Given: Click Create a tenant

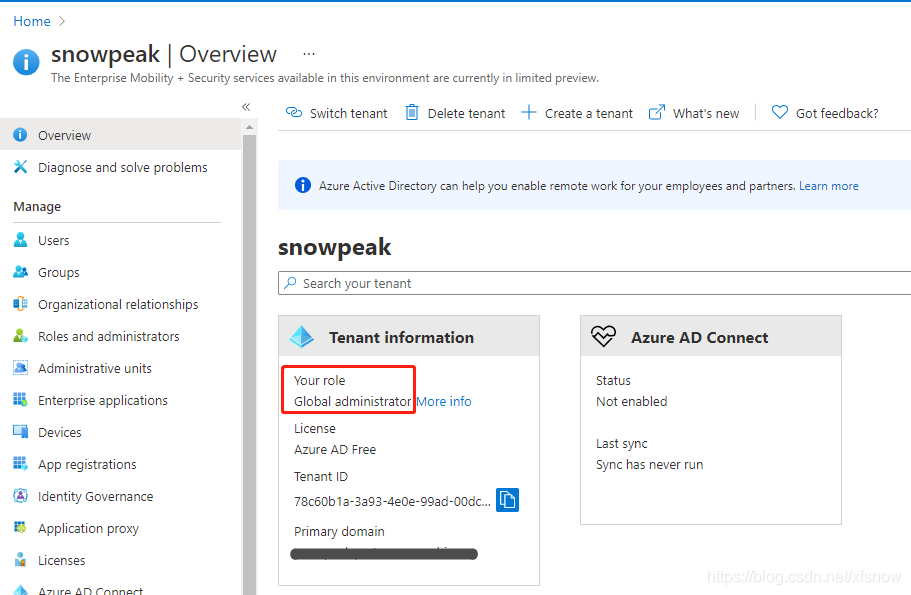Looking at the screenshot, I should coord(577,113).
